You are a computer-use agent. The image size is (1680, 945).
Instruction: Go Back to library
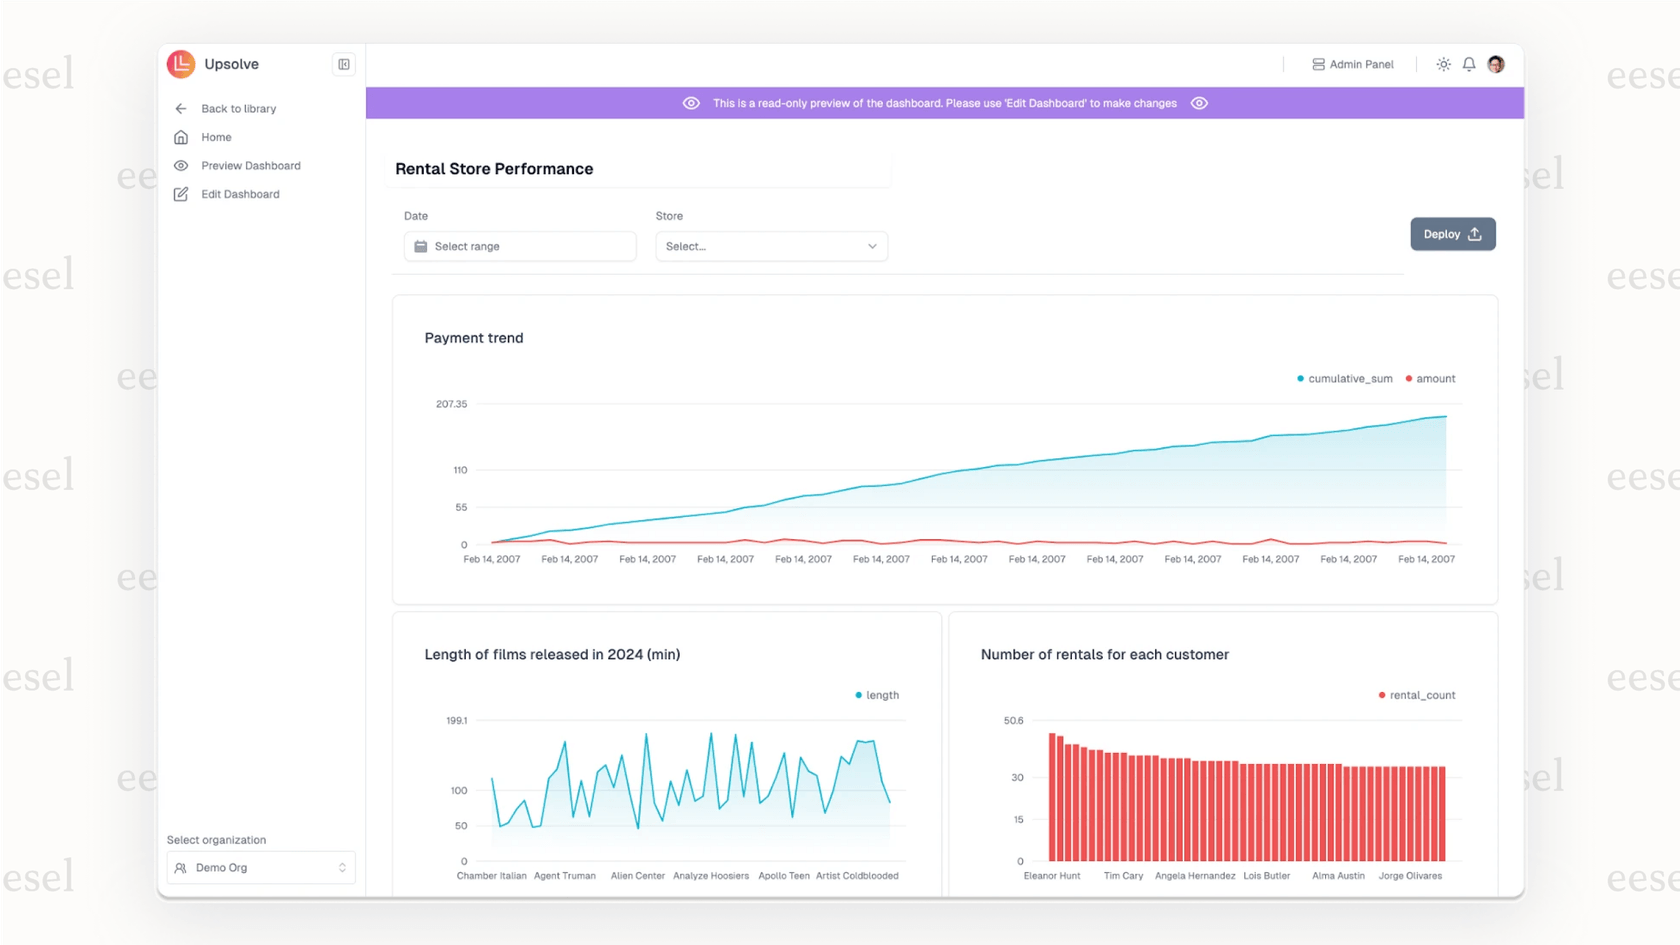pos(237,108)
